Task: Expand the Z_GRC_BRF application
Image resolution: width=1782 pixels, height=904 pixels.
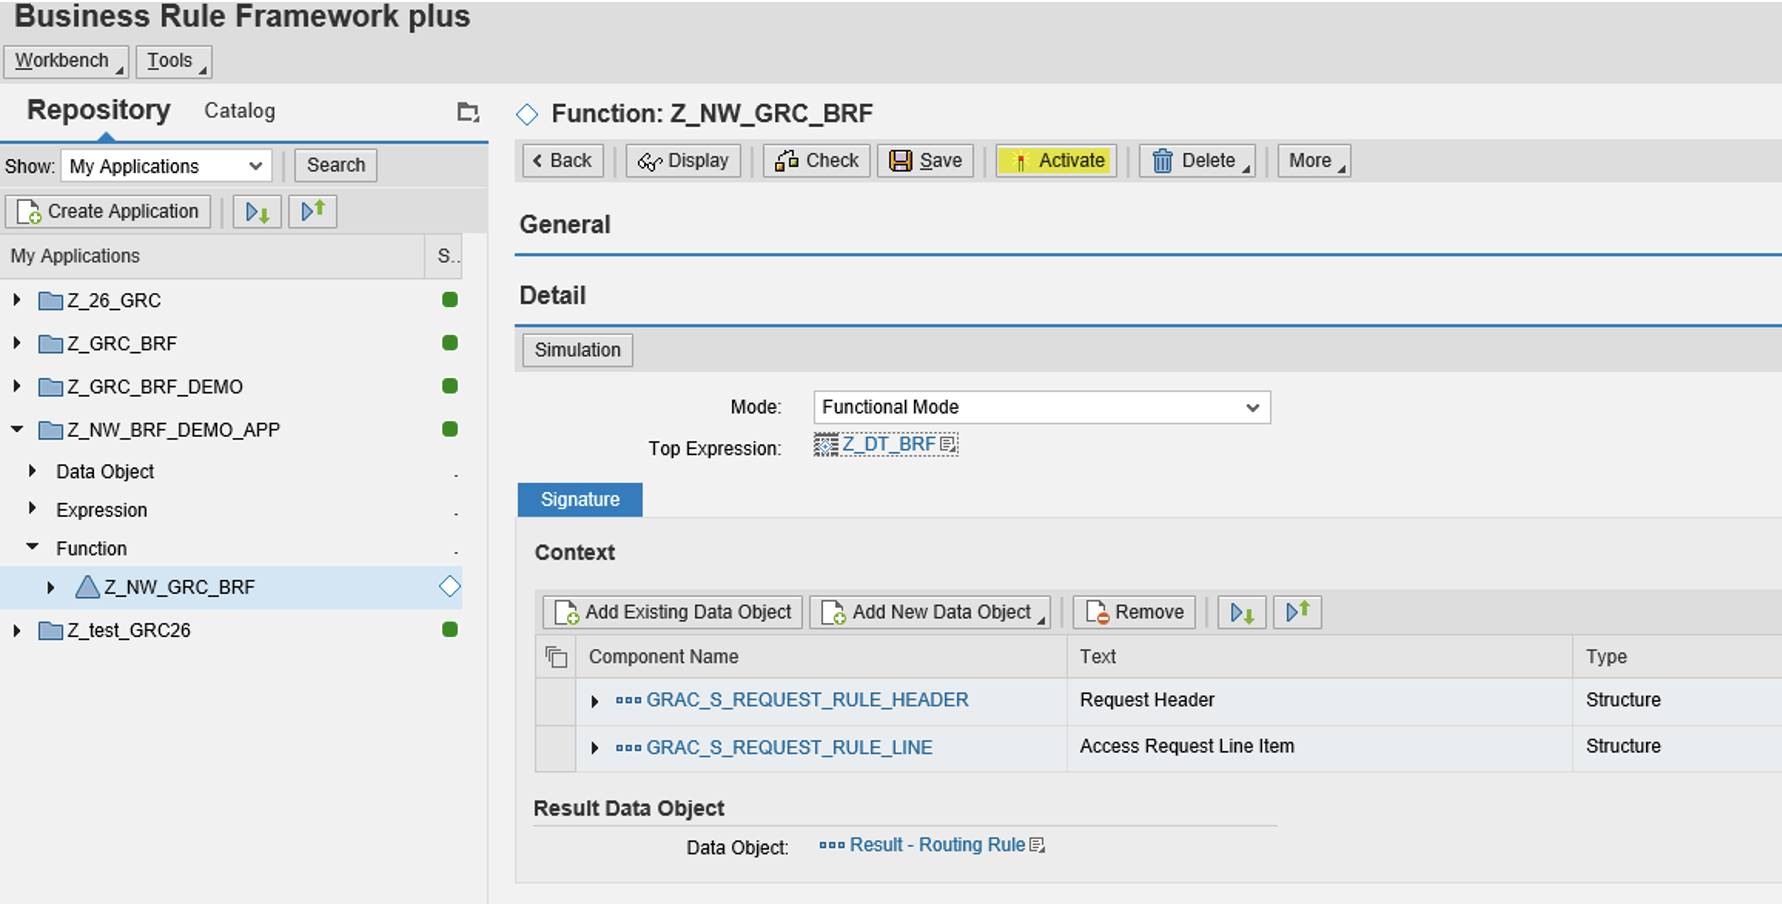Action: (x=17, y=343)
